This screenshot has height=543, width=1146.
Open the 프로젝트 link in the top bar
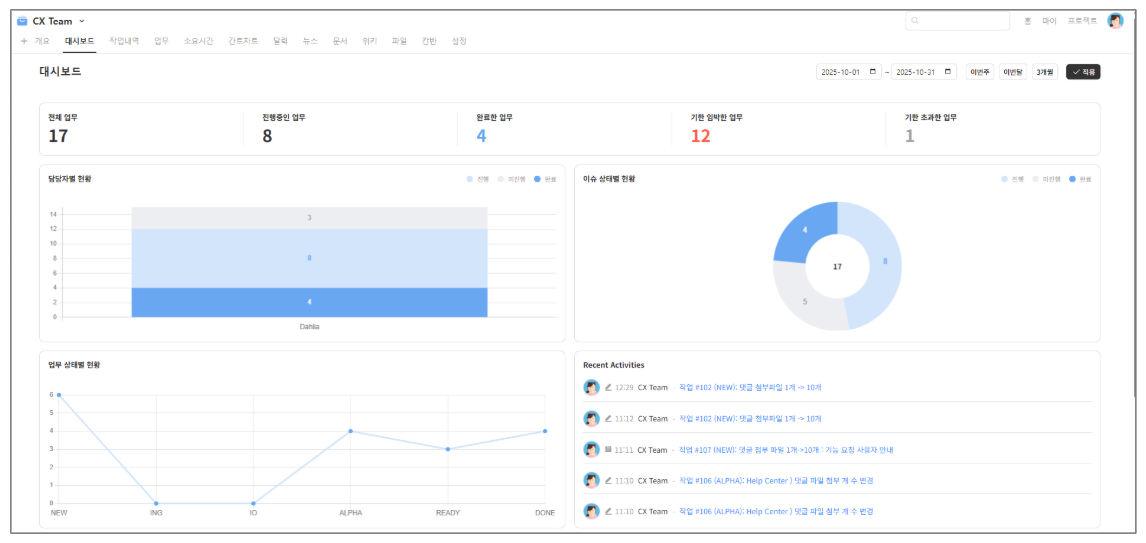(x=1082, y=21)
